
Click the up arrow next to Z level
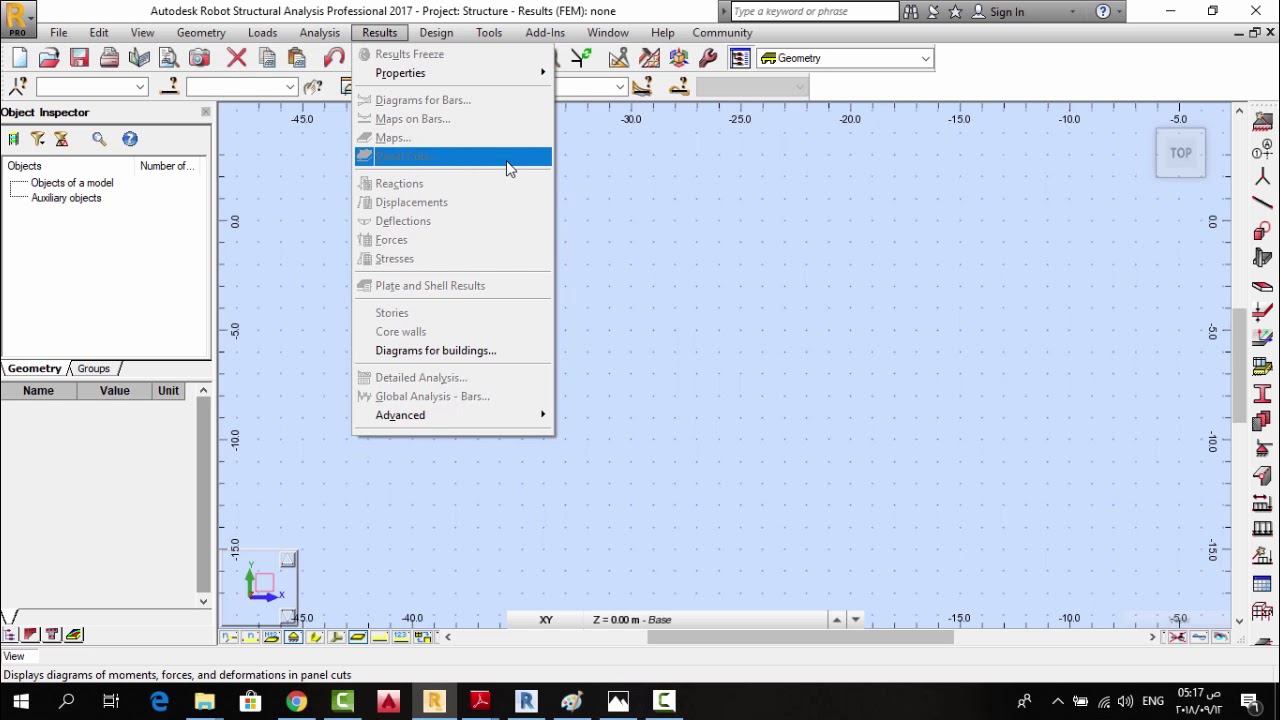(x=836, y=620)
